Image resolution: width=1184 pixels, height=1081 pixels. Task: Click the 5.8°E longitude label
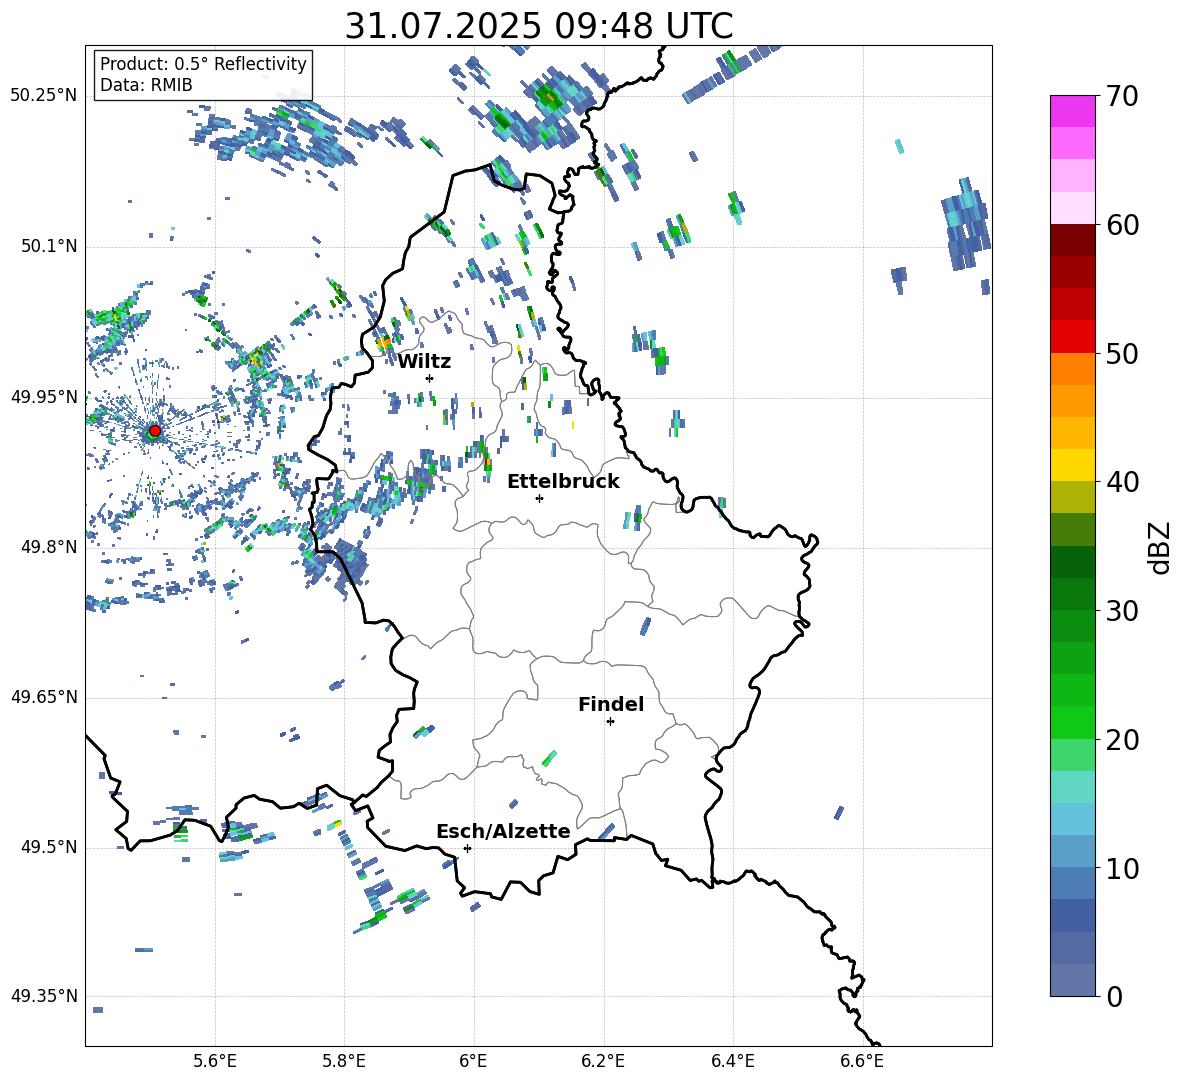point(344,1061)
